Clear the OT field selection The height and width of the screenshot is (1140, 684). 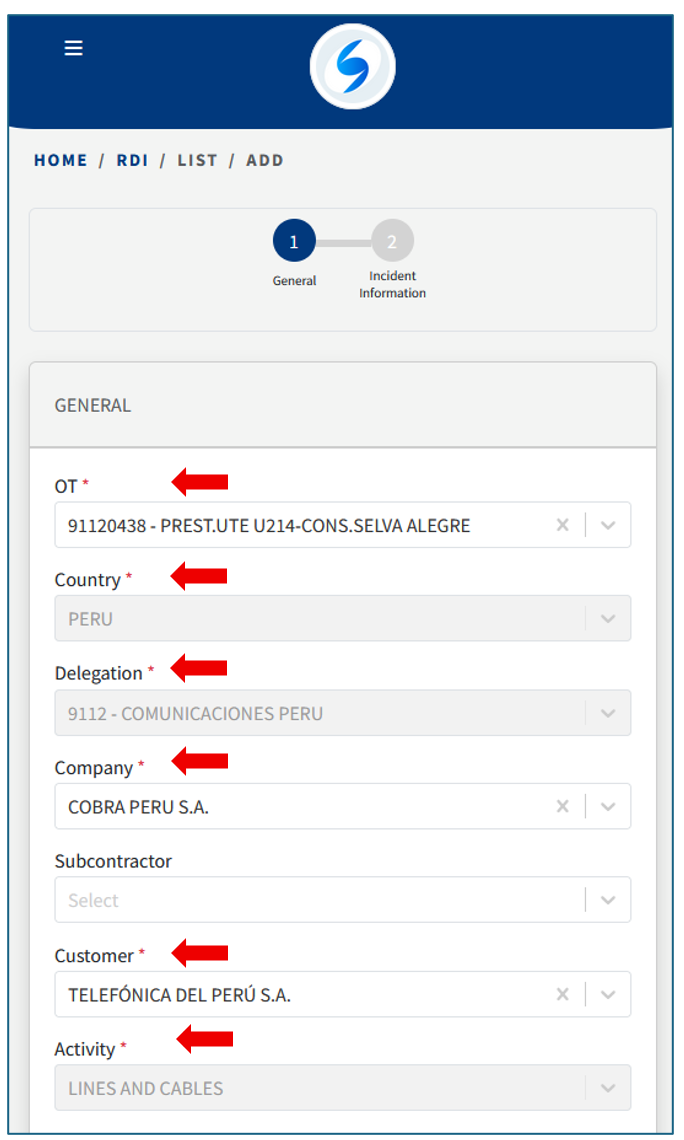tap(562, 525)
